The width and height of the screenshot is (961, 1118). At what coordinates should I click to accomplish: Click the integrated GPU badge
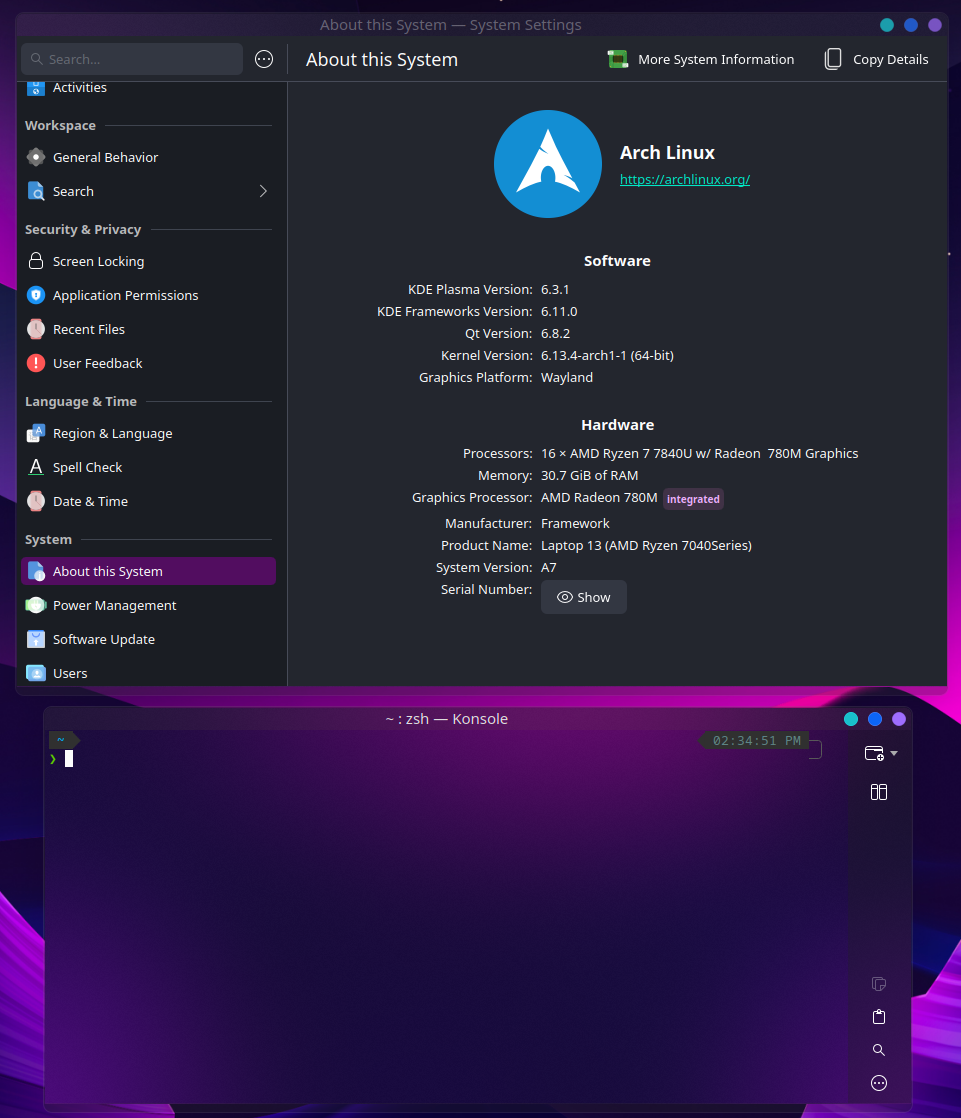pyautogui.click(x=693, y=499)
